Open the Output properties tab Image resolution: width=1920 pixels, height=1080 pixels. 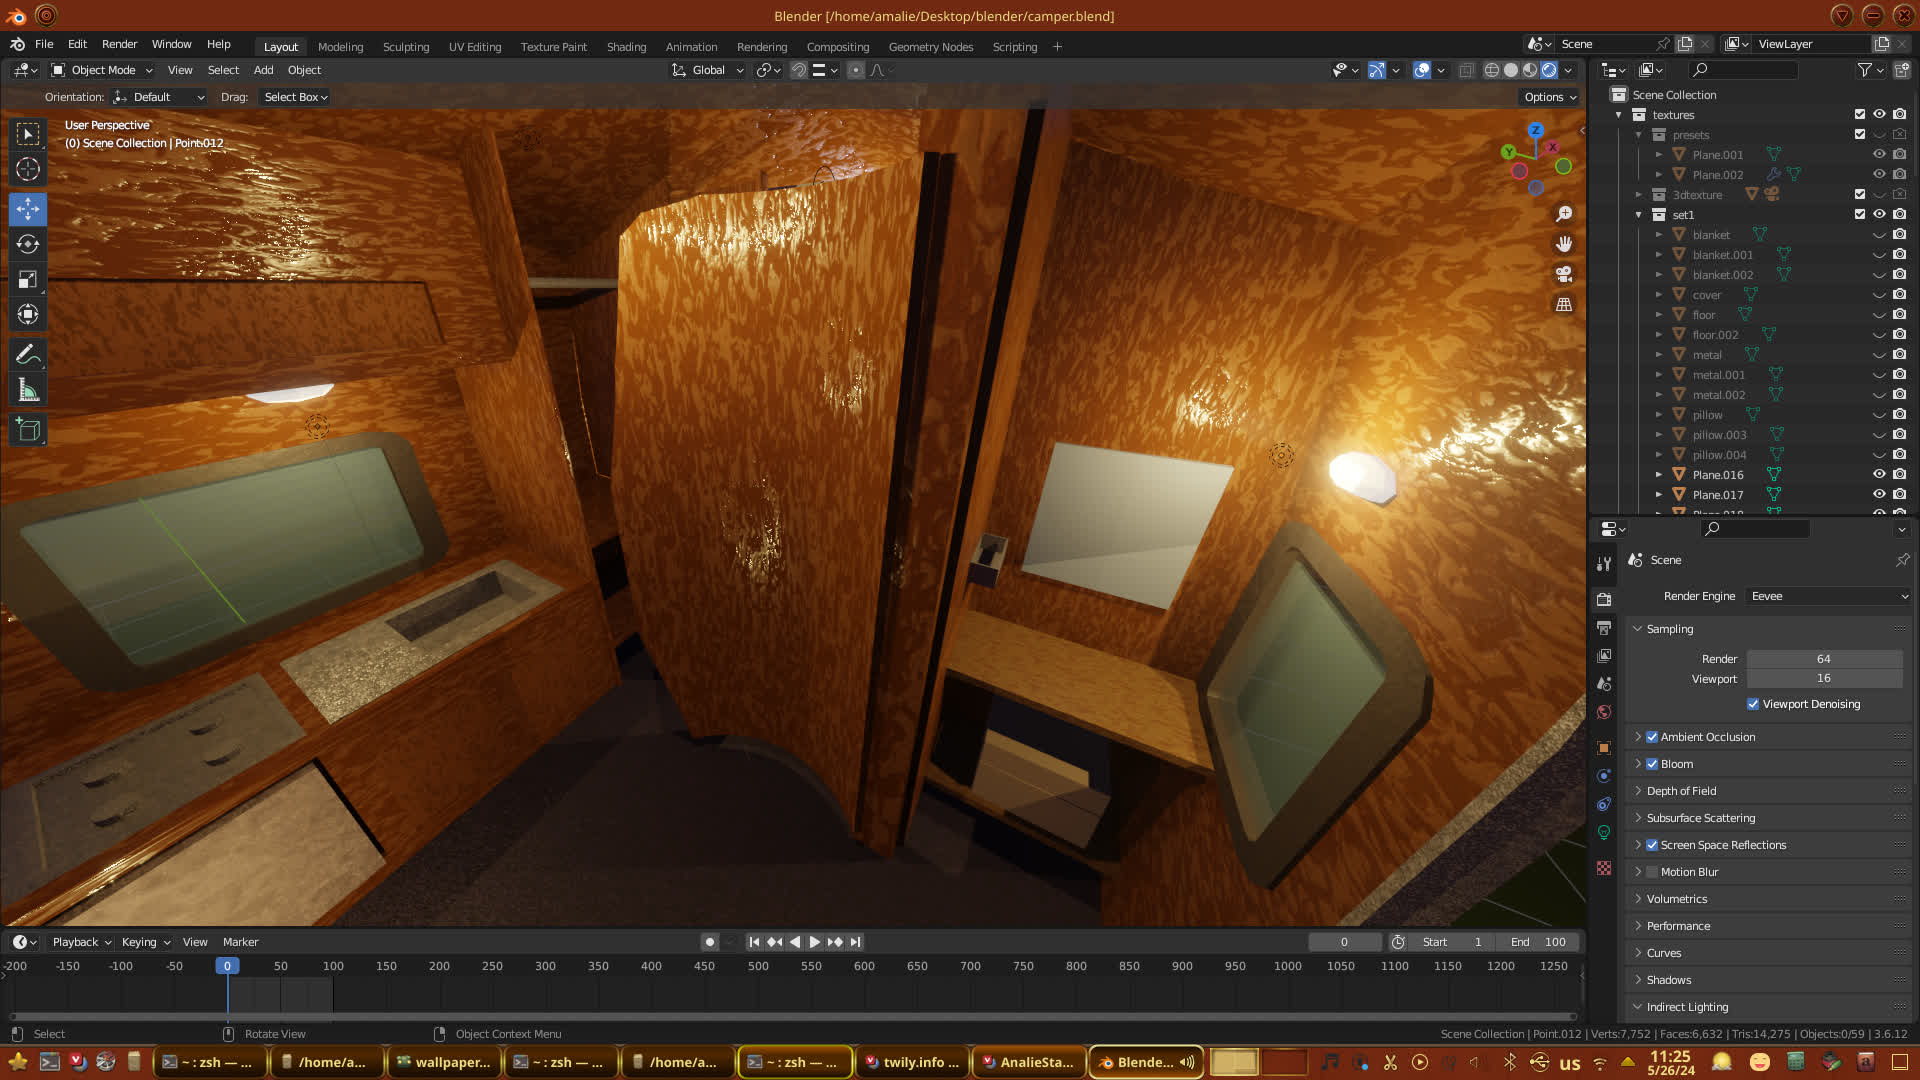[x=1604, y=628]
